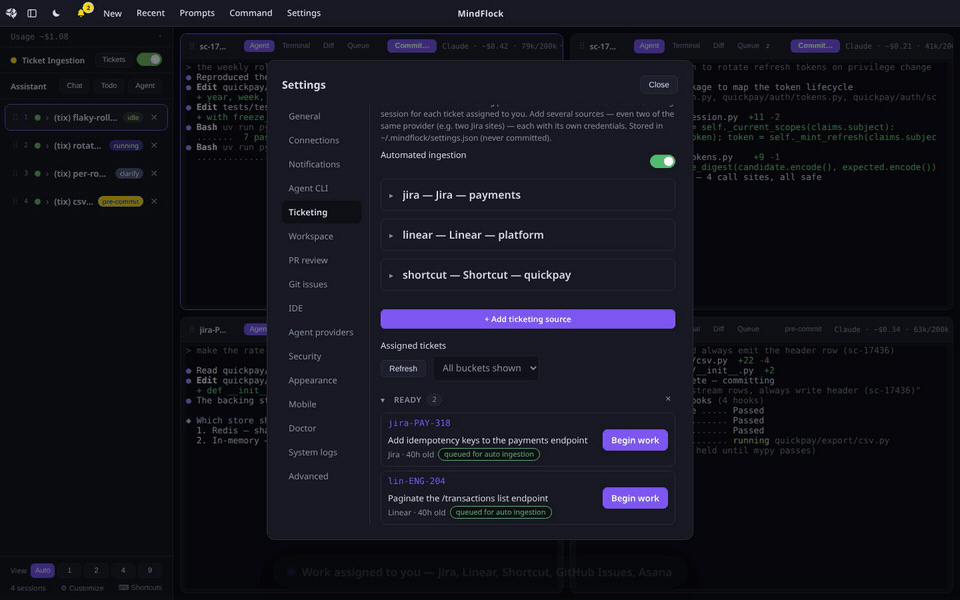
Task: Open the jira-PAY-318 ticket link
Action: click(419, 423)
